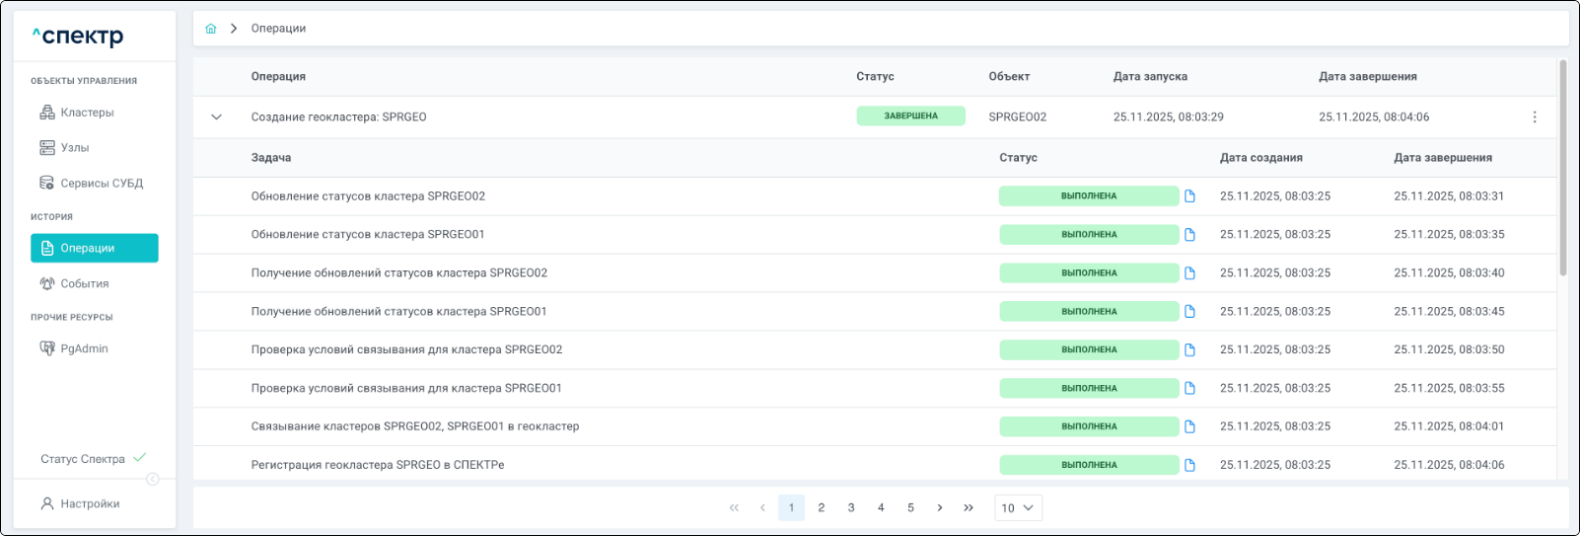Launch PgAdmin from sidebar
The width and height of the screenshot is (1580, 536).
[x=84, y=349]
